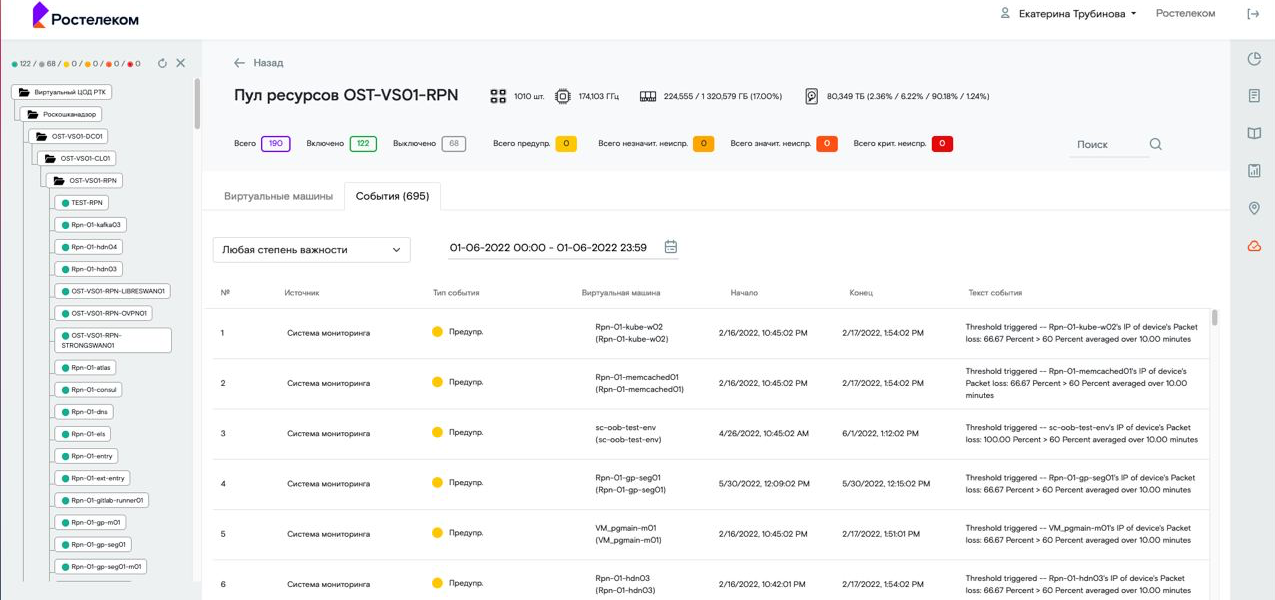Switch to Виртуальные машины tab

pyautogui.click(x=278, y=196)
